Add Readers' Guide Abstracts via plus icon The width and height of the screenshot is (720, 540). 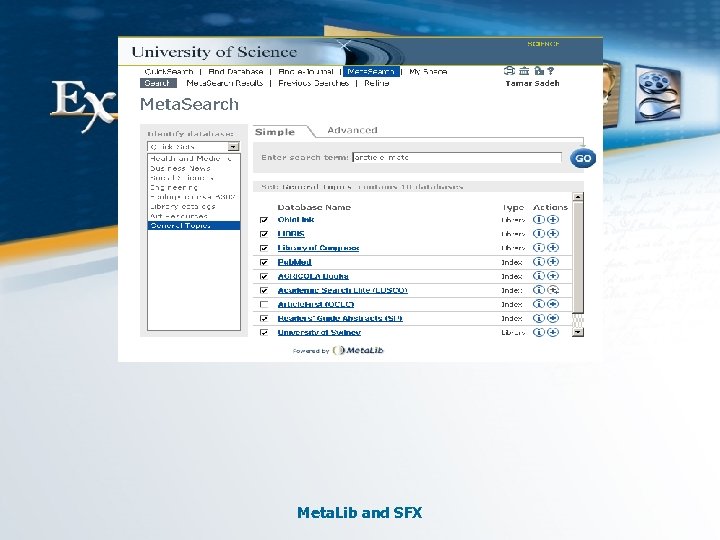553,318
